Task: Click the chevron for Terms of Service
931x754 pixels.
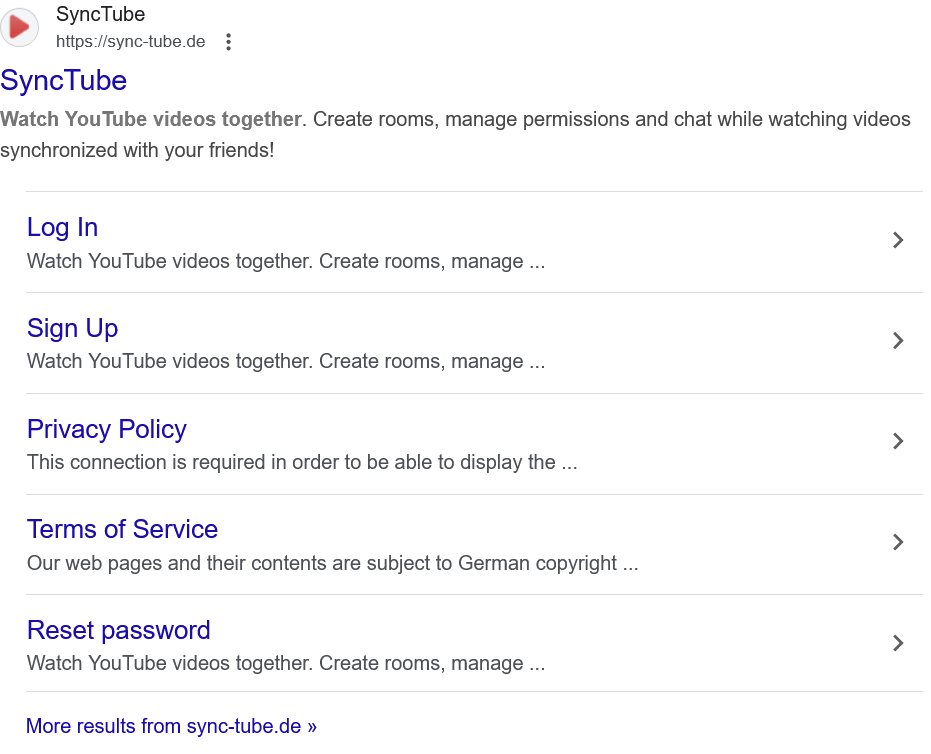Action: [x=898, y=542]
